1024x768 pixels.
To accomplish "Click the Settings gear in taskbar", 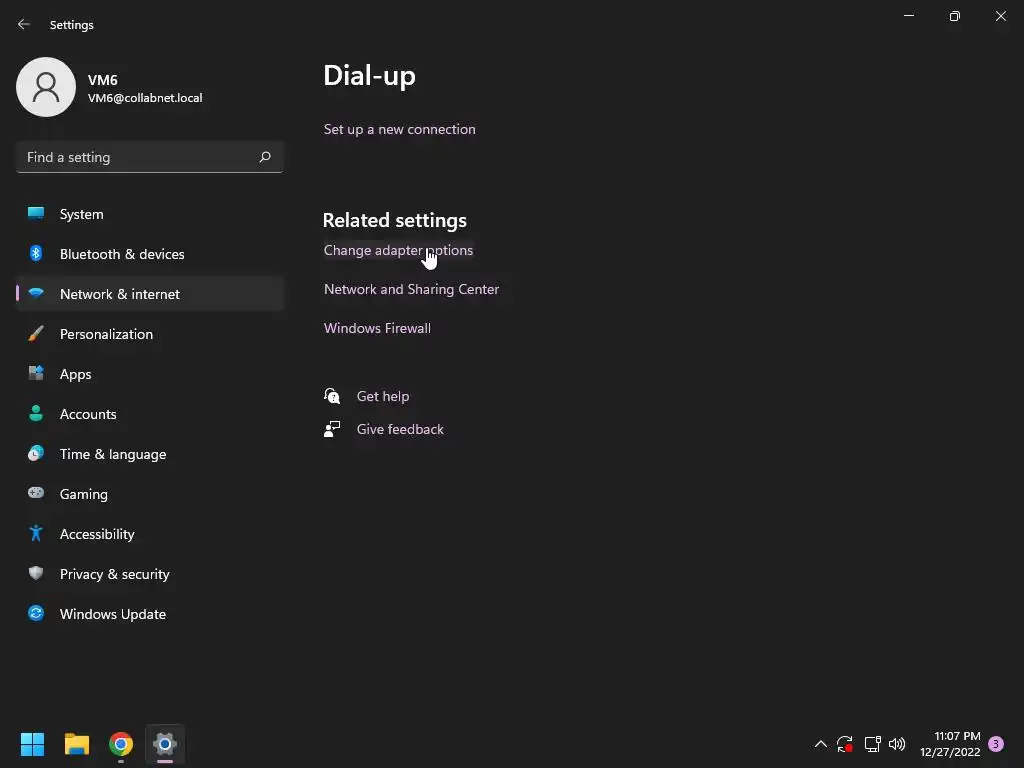I will (165, 744).
